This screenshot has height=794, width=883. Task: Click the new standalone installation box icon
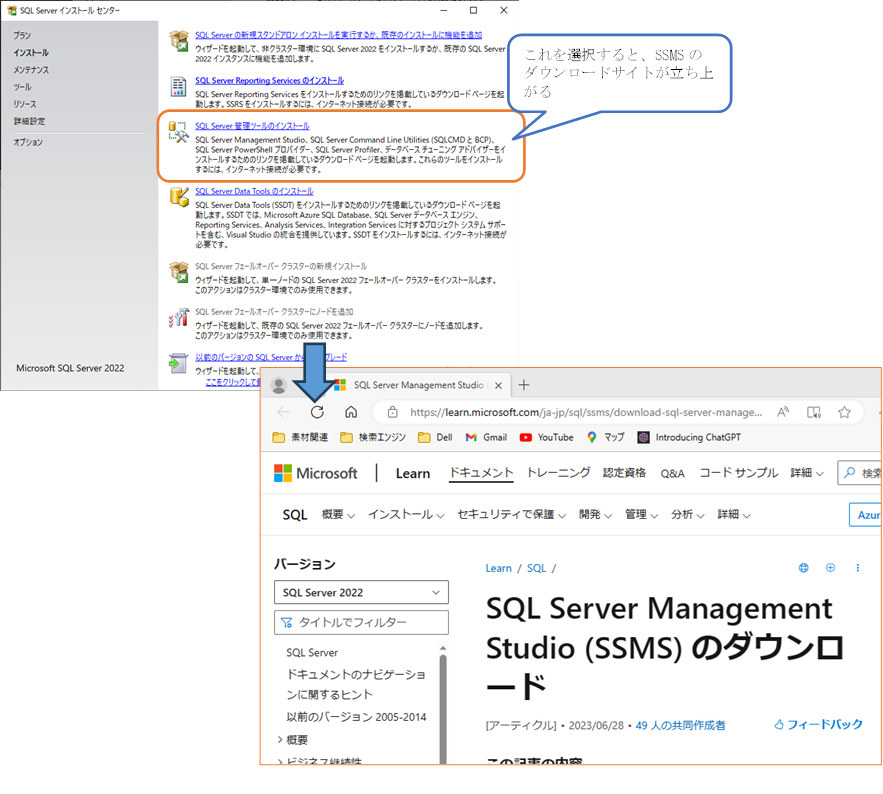[x=179, y=41]
